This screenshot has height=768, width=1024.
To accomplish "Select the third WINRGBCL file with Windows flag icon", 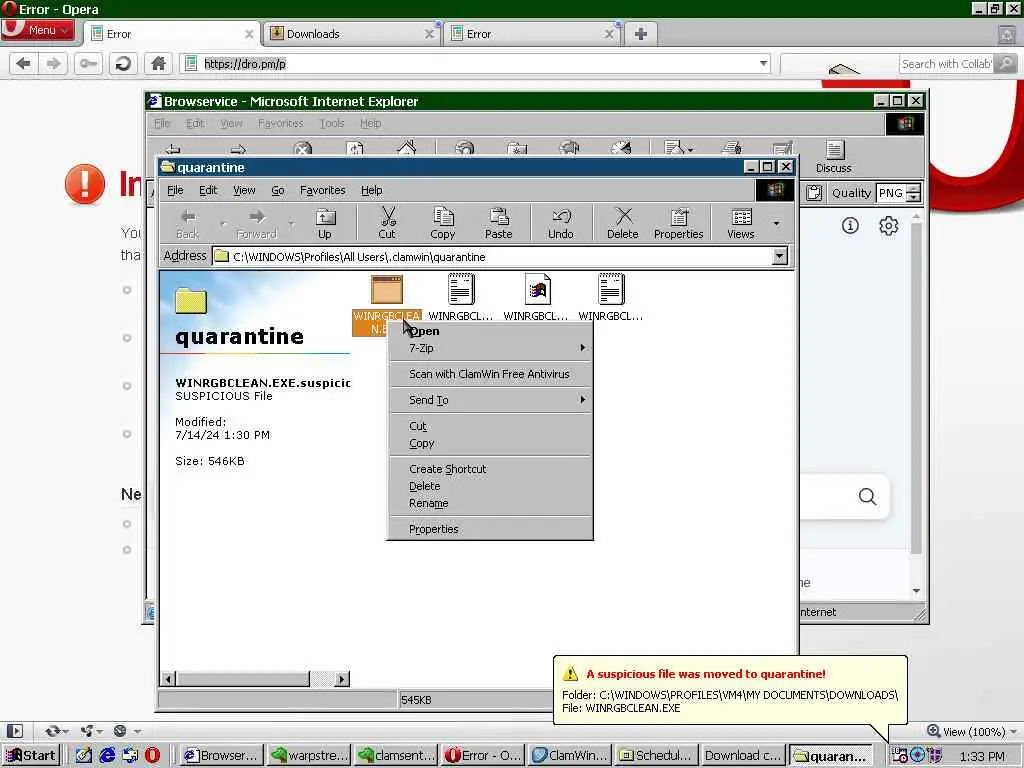I will pyautogui.click(x=536, y=298).
